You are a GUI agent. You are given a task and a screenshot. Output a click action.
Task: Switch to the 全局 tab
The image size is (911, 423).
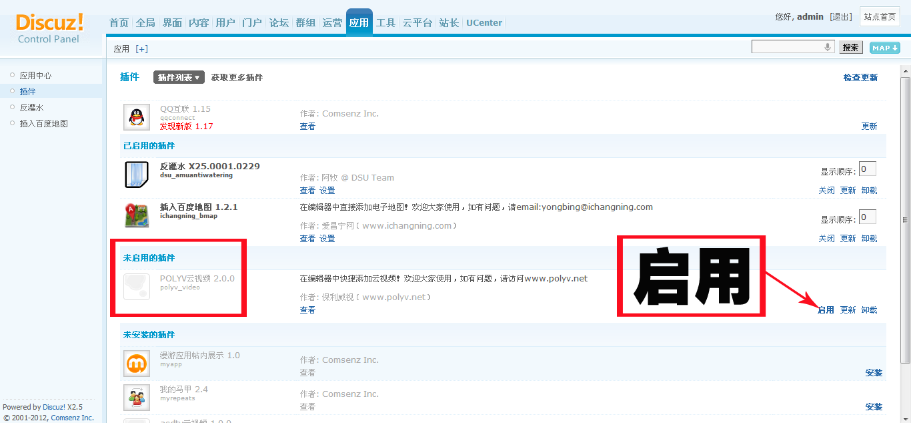[145, 23]
